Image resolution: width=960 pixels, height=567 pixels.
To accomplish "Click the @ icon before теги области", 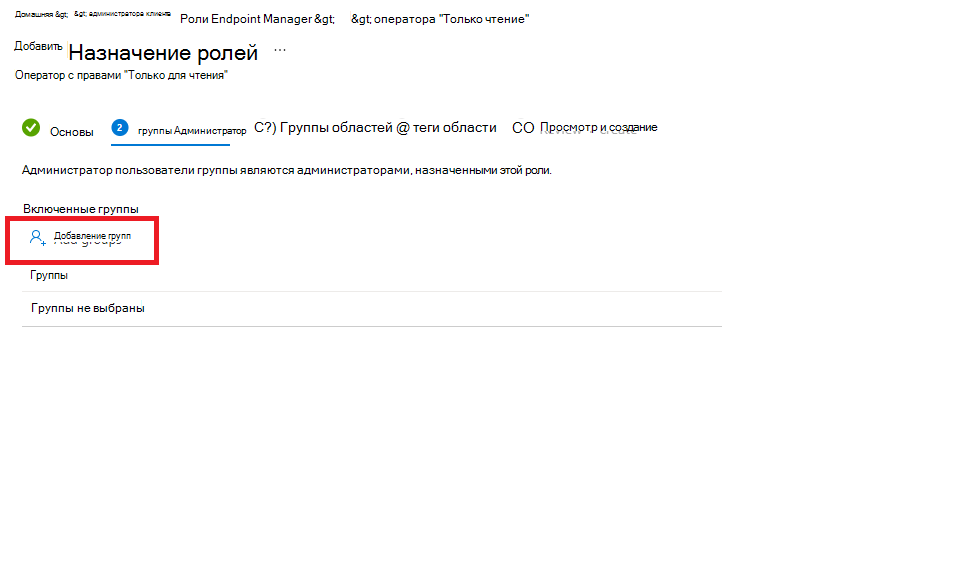I will coord(402,128).
